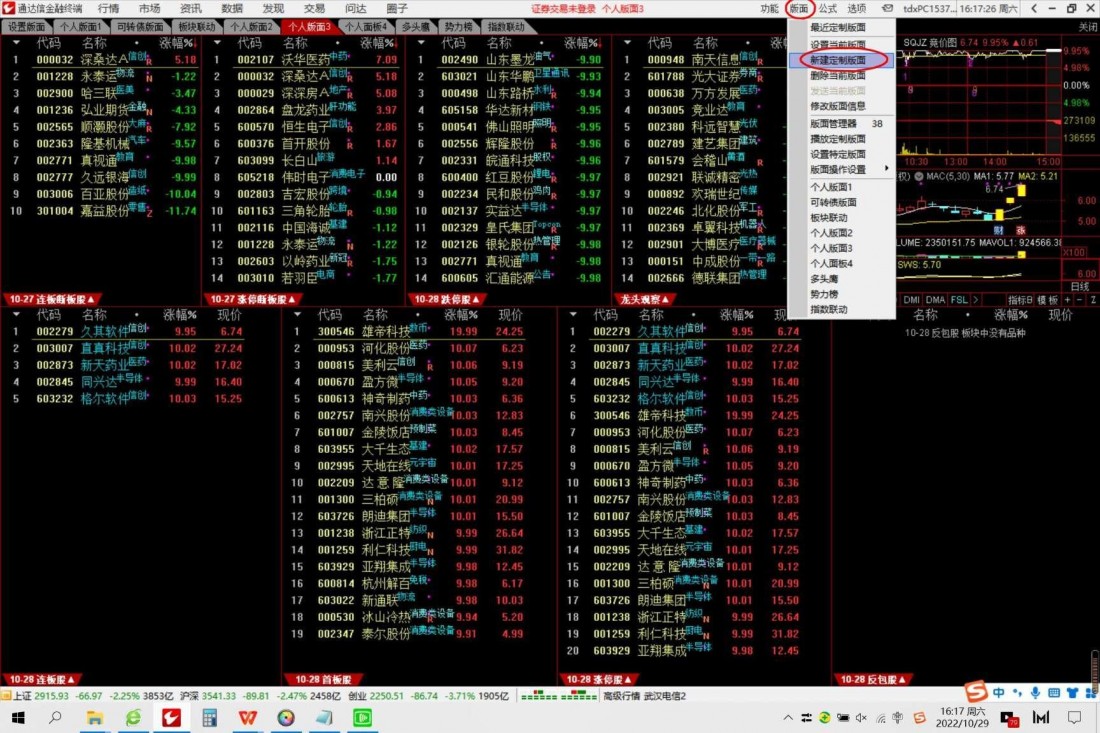This screenshot has height=733, width=1100.
Task: Open the 行情 menu
Action: (108, 8)
